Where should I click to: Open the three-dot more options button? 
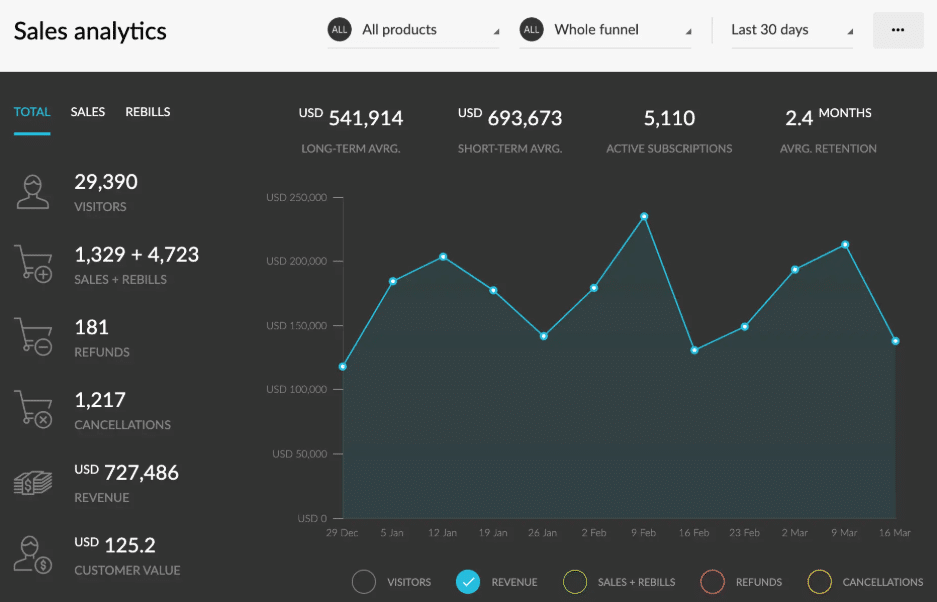pyautogui.click(x=898, y=30)
